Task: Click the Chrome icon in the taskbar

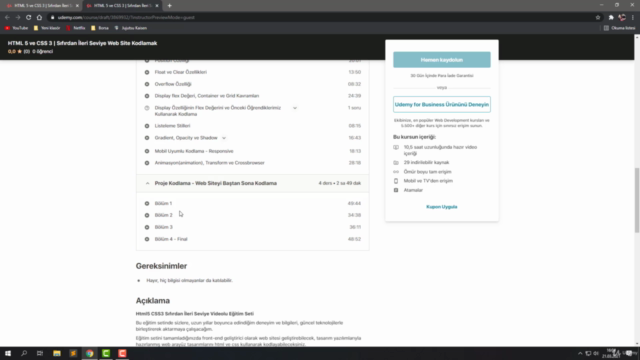Action: 89,353
